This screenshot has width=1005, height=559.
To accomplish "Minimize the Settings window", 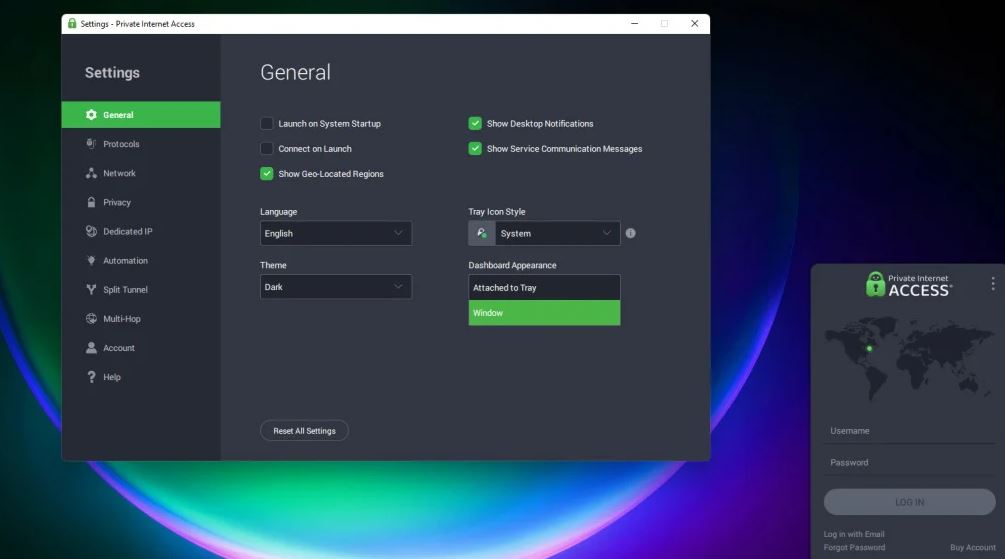I will click(x=635, y=24).
